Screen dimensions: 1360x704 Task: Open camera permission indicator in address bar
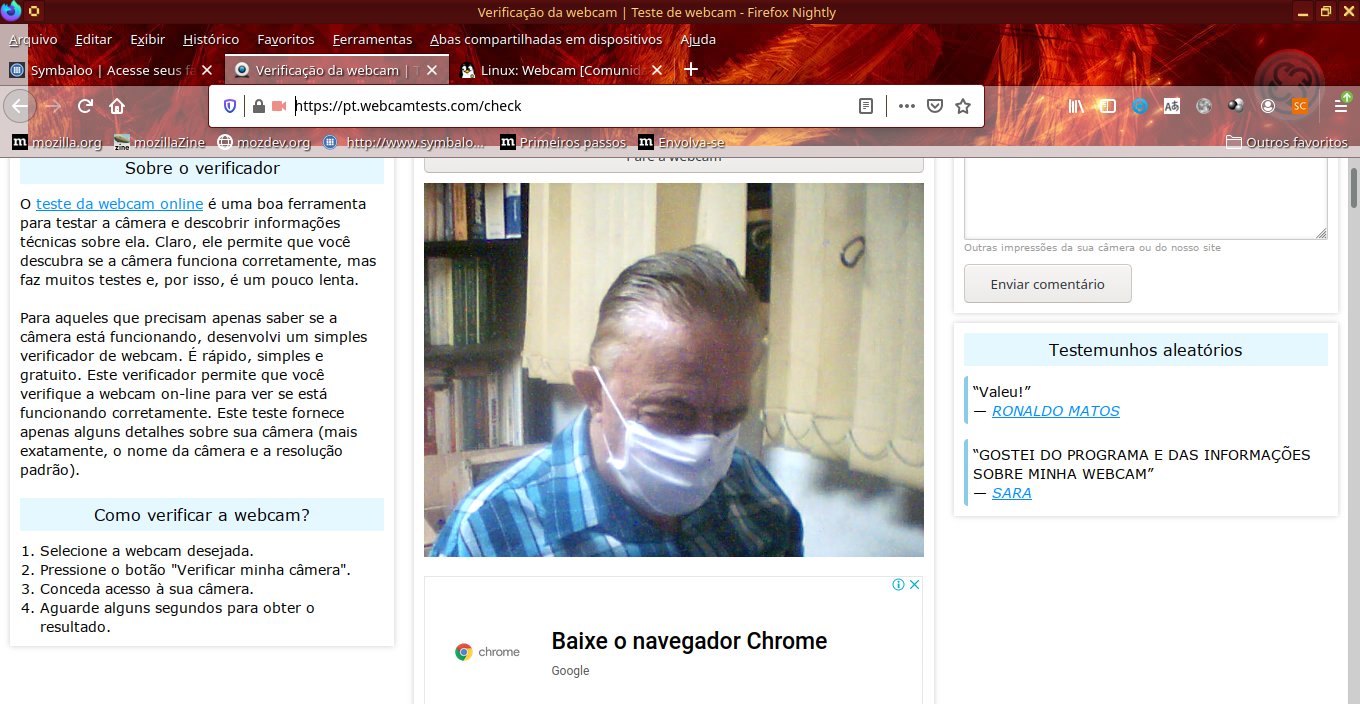click(279, 106)
